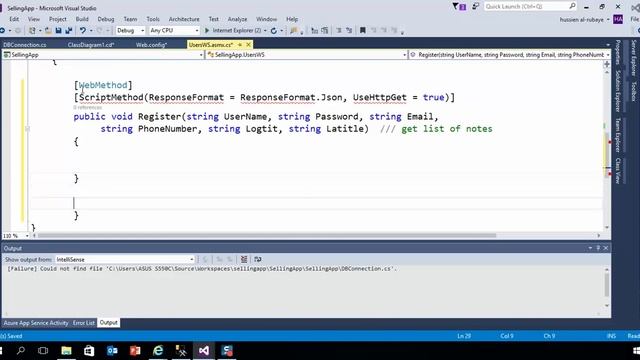Click the Snagit taskbar icon

click(x=227, y=351)
